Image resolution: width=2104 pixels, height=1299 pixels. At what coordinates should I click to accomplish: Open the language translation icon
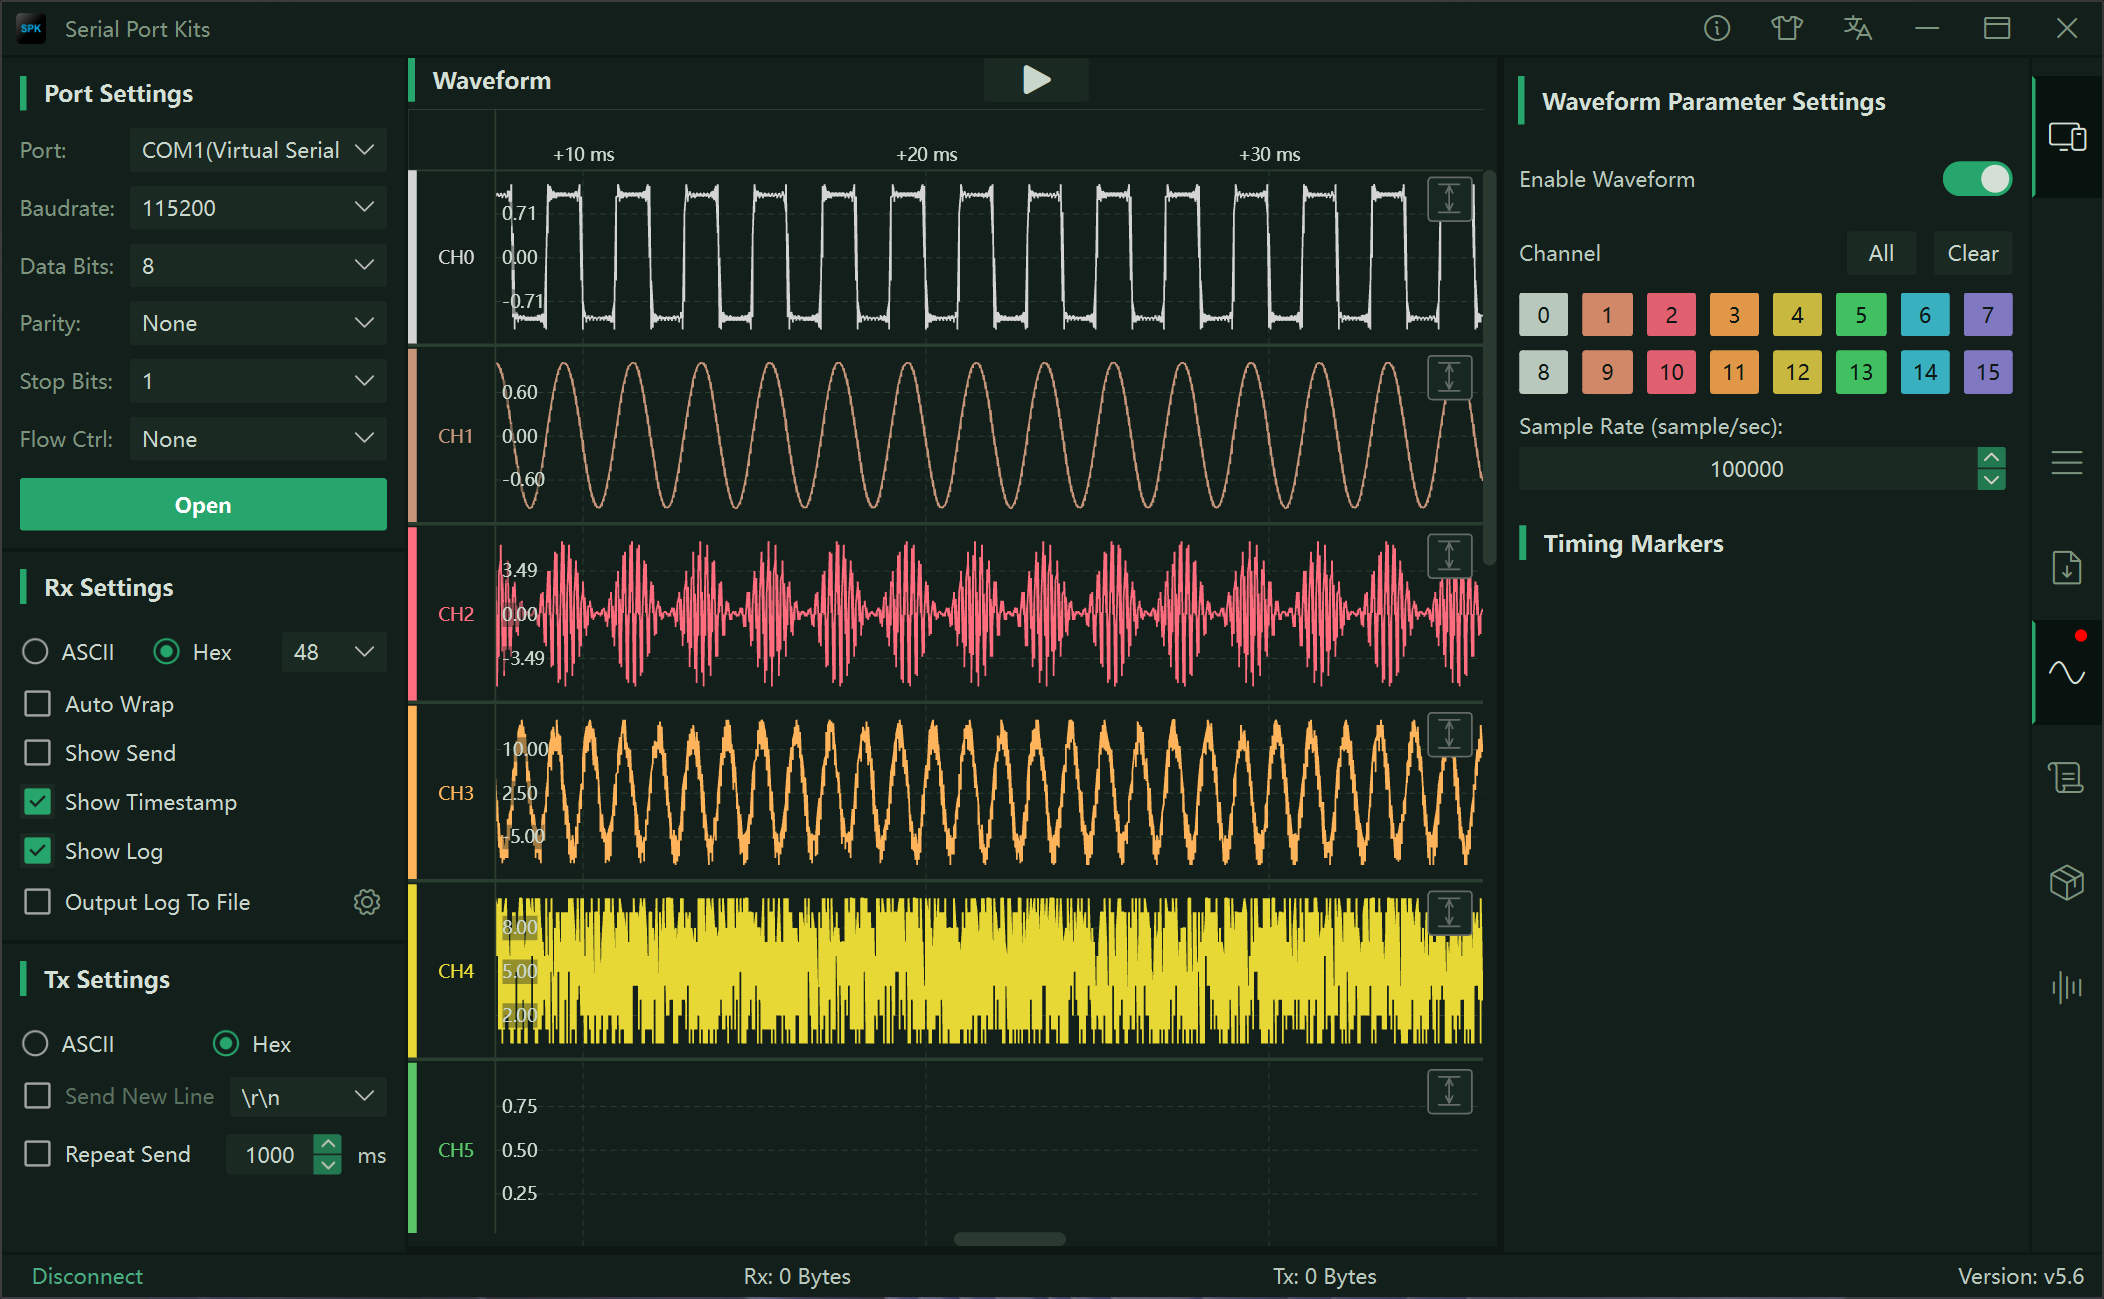click(x=1857, y=29)
